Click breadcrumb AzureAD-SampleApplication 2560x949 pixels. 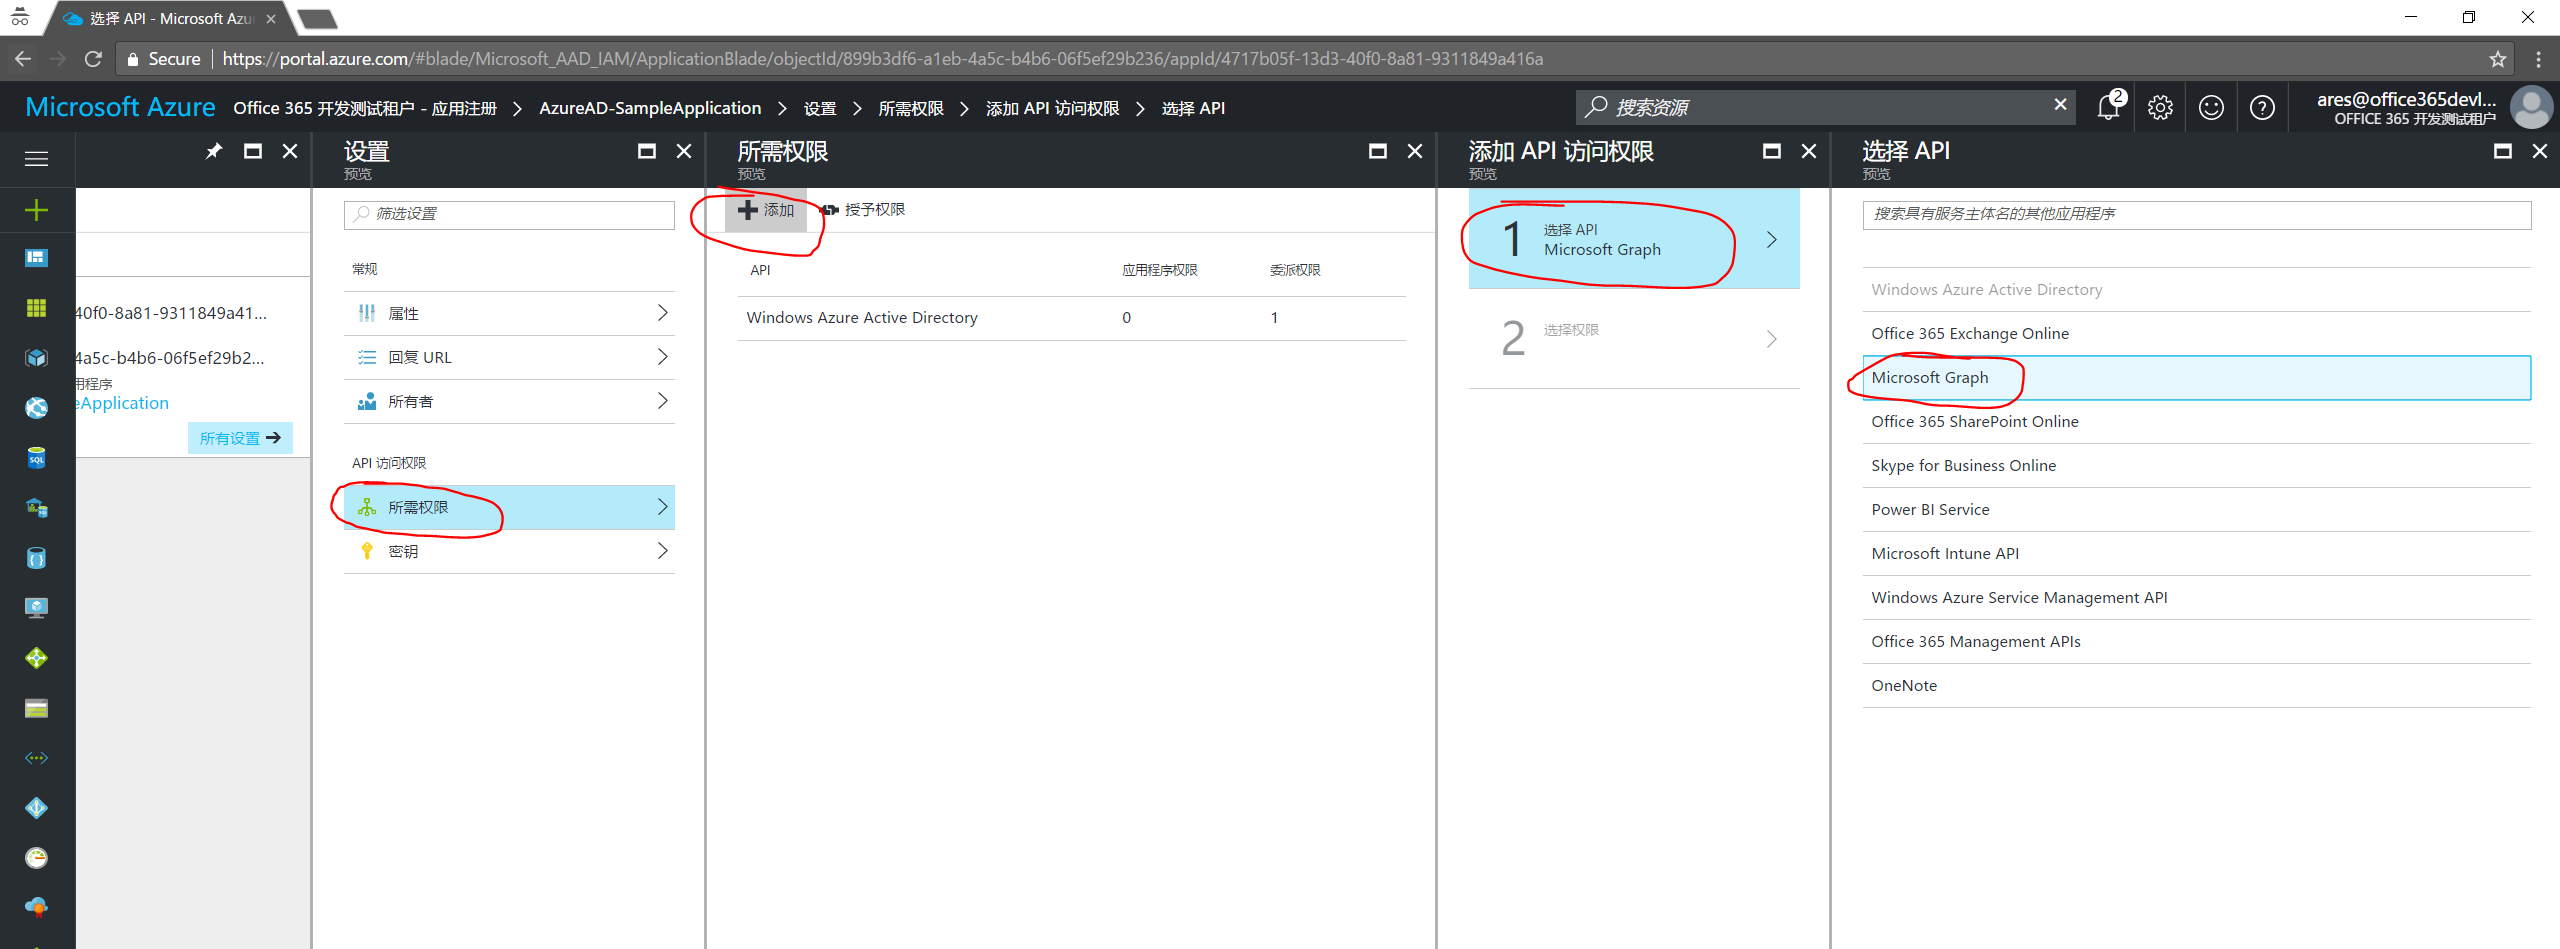click(x=650, y=108)
